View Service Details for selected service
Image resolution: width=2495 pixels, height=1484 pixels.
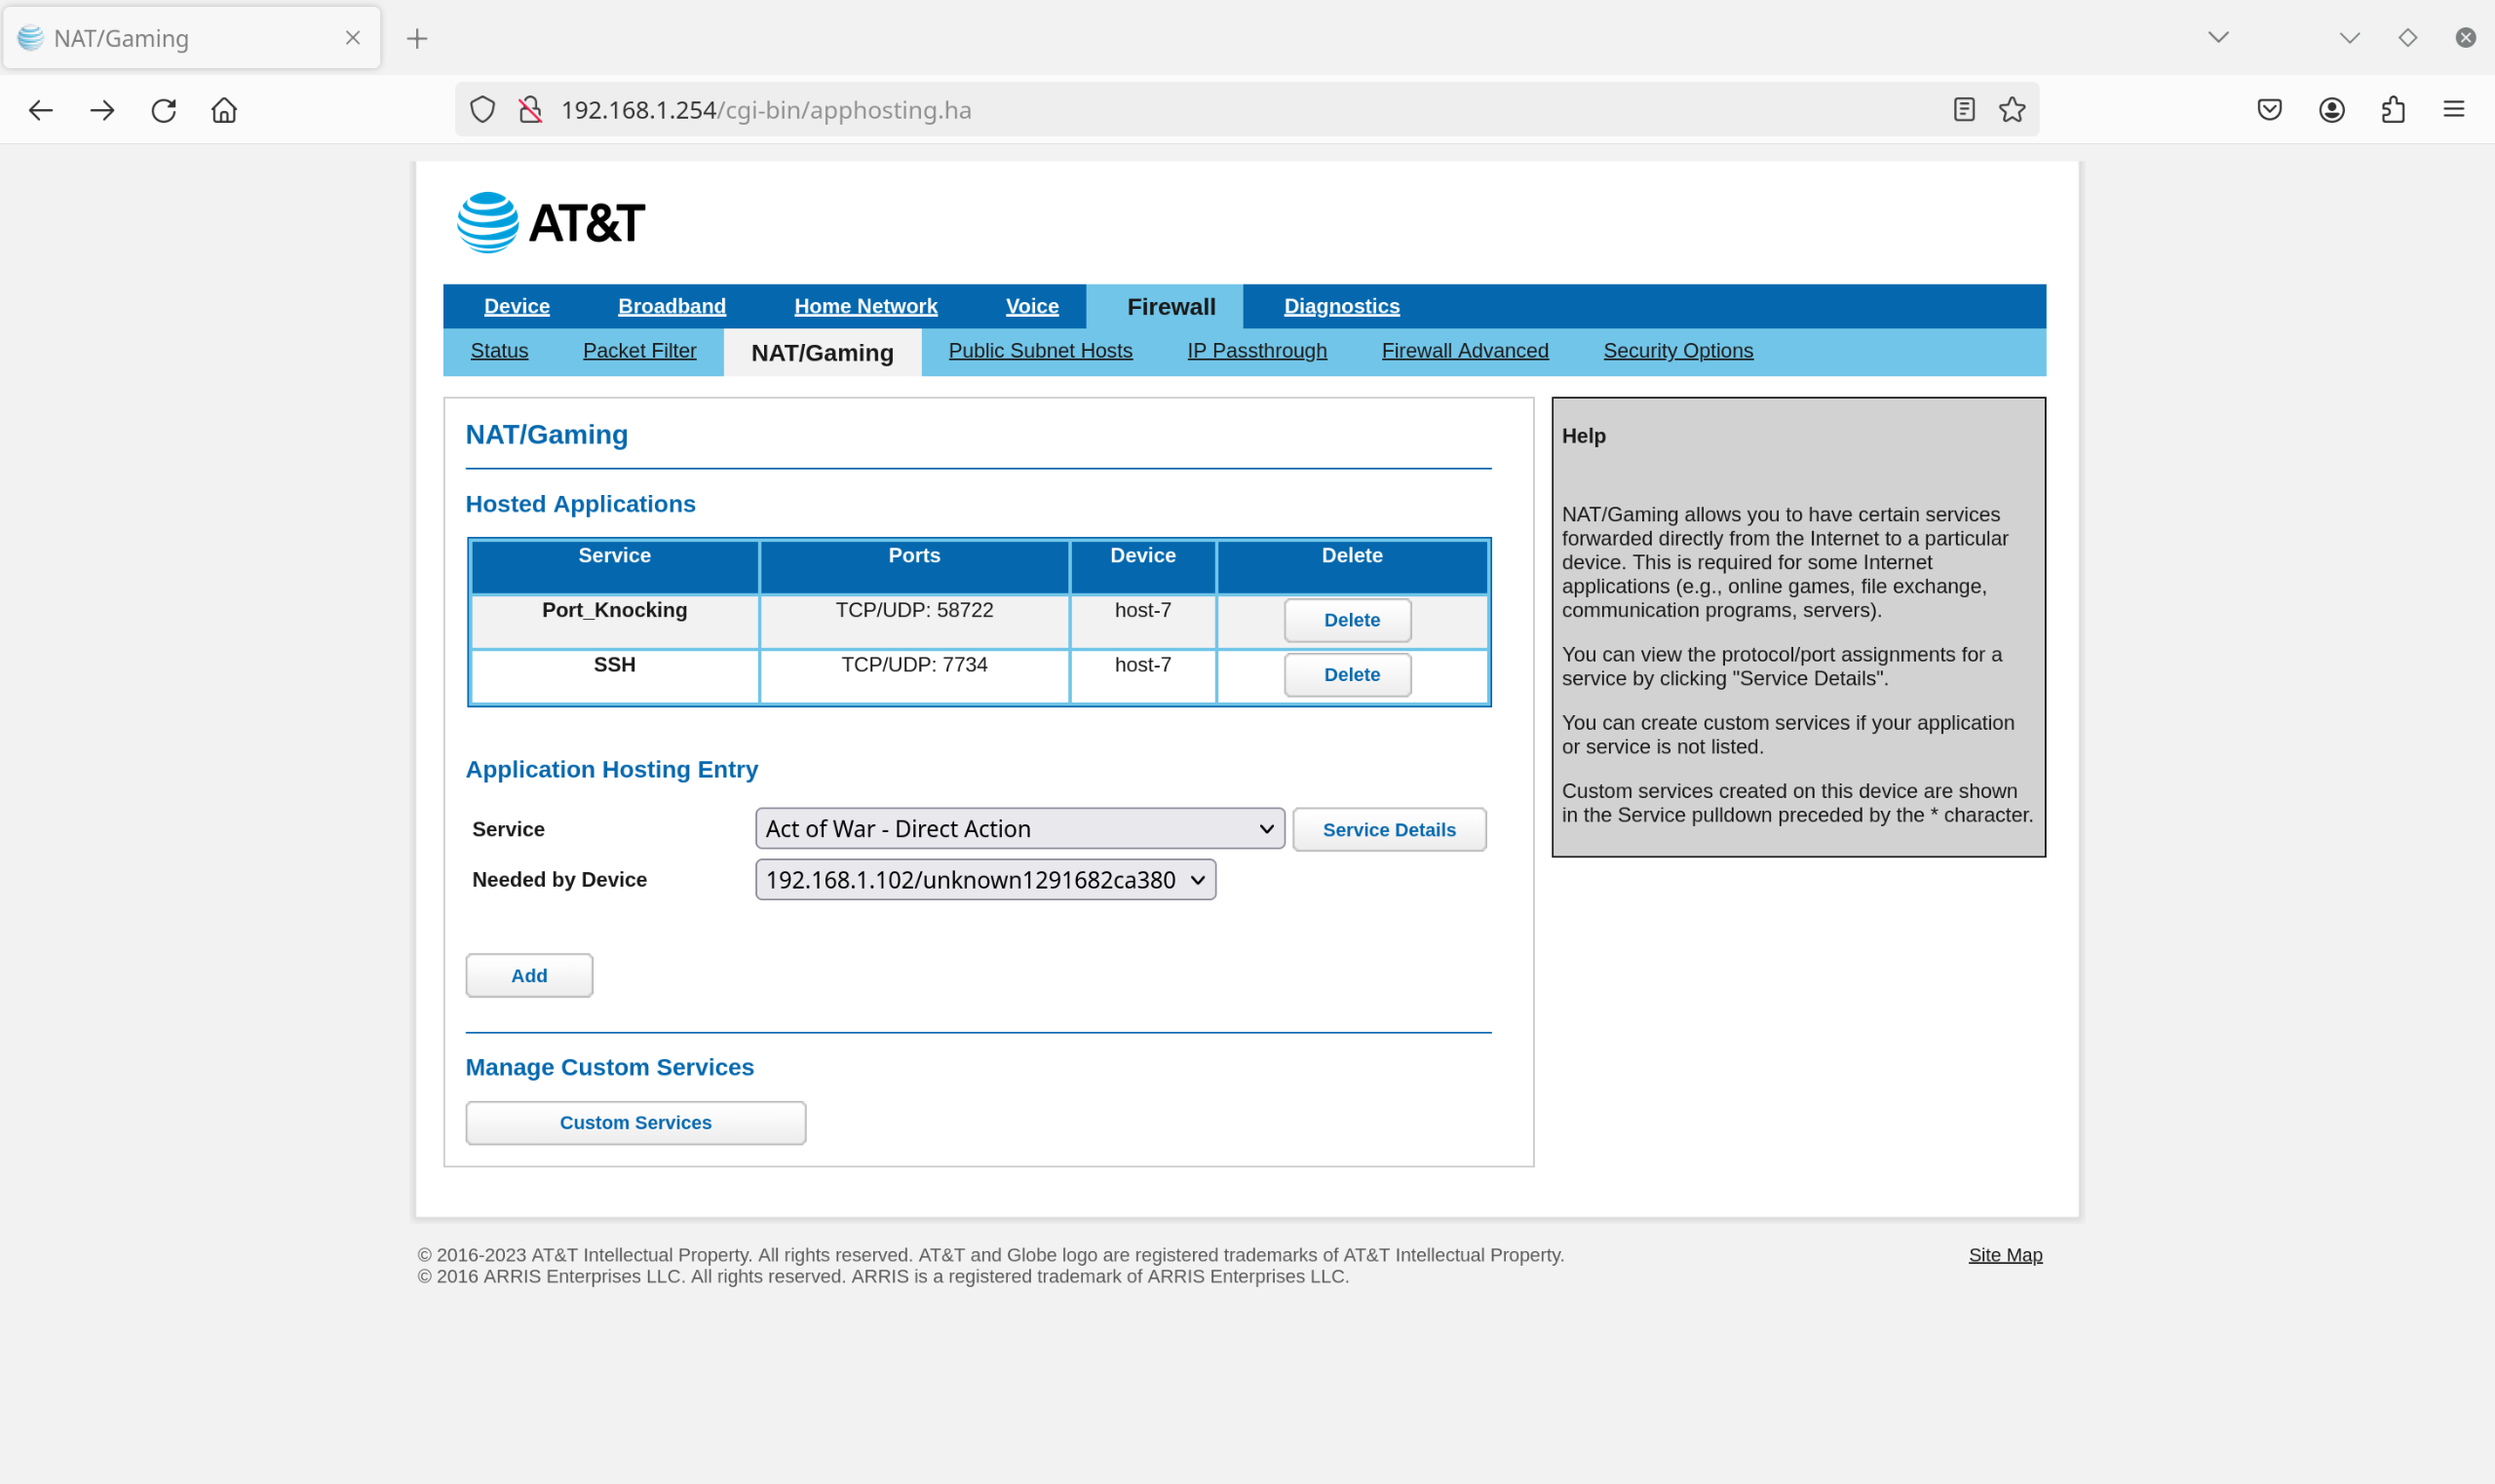tap(1389, 830)
